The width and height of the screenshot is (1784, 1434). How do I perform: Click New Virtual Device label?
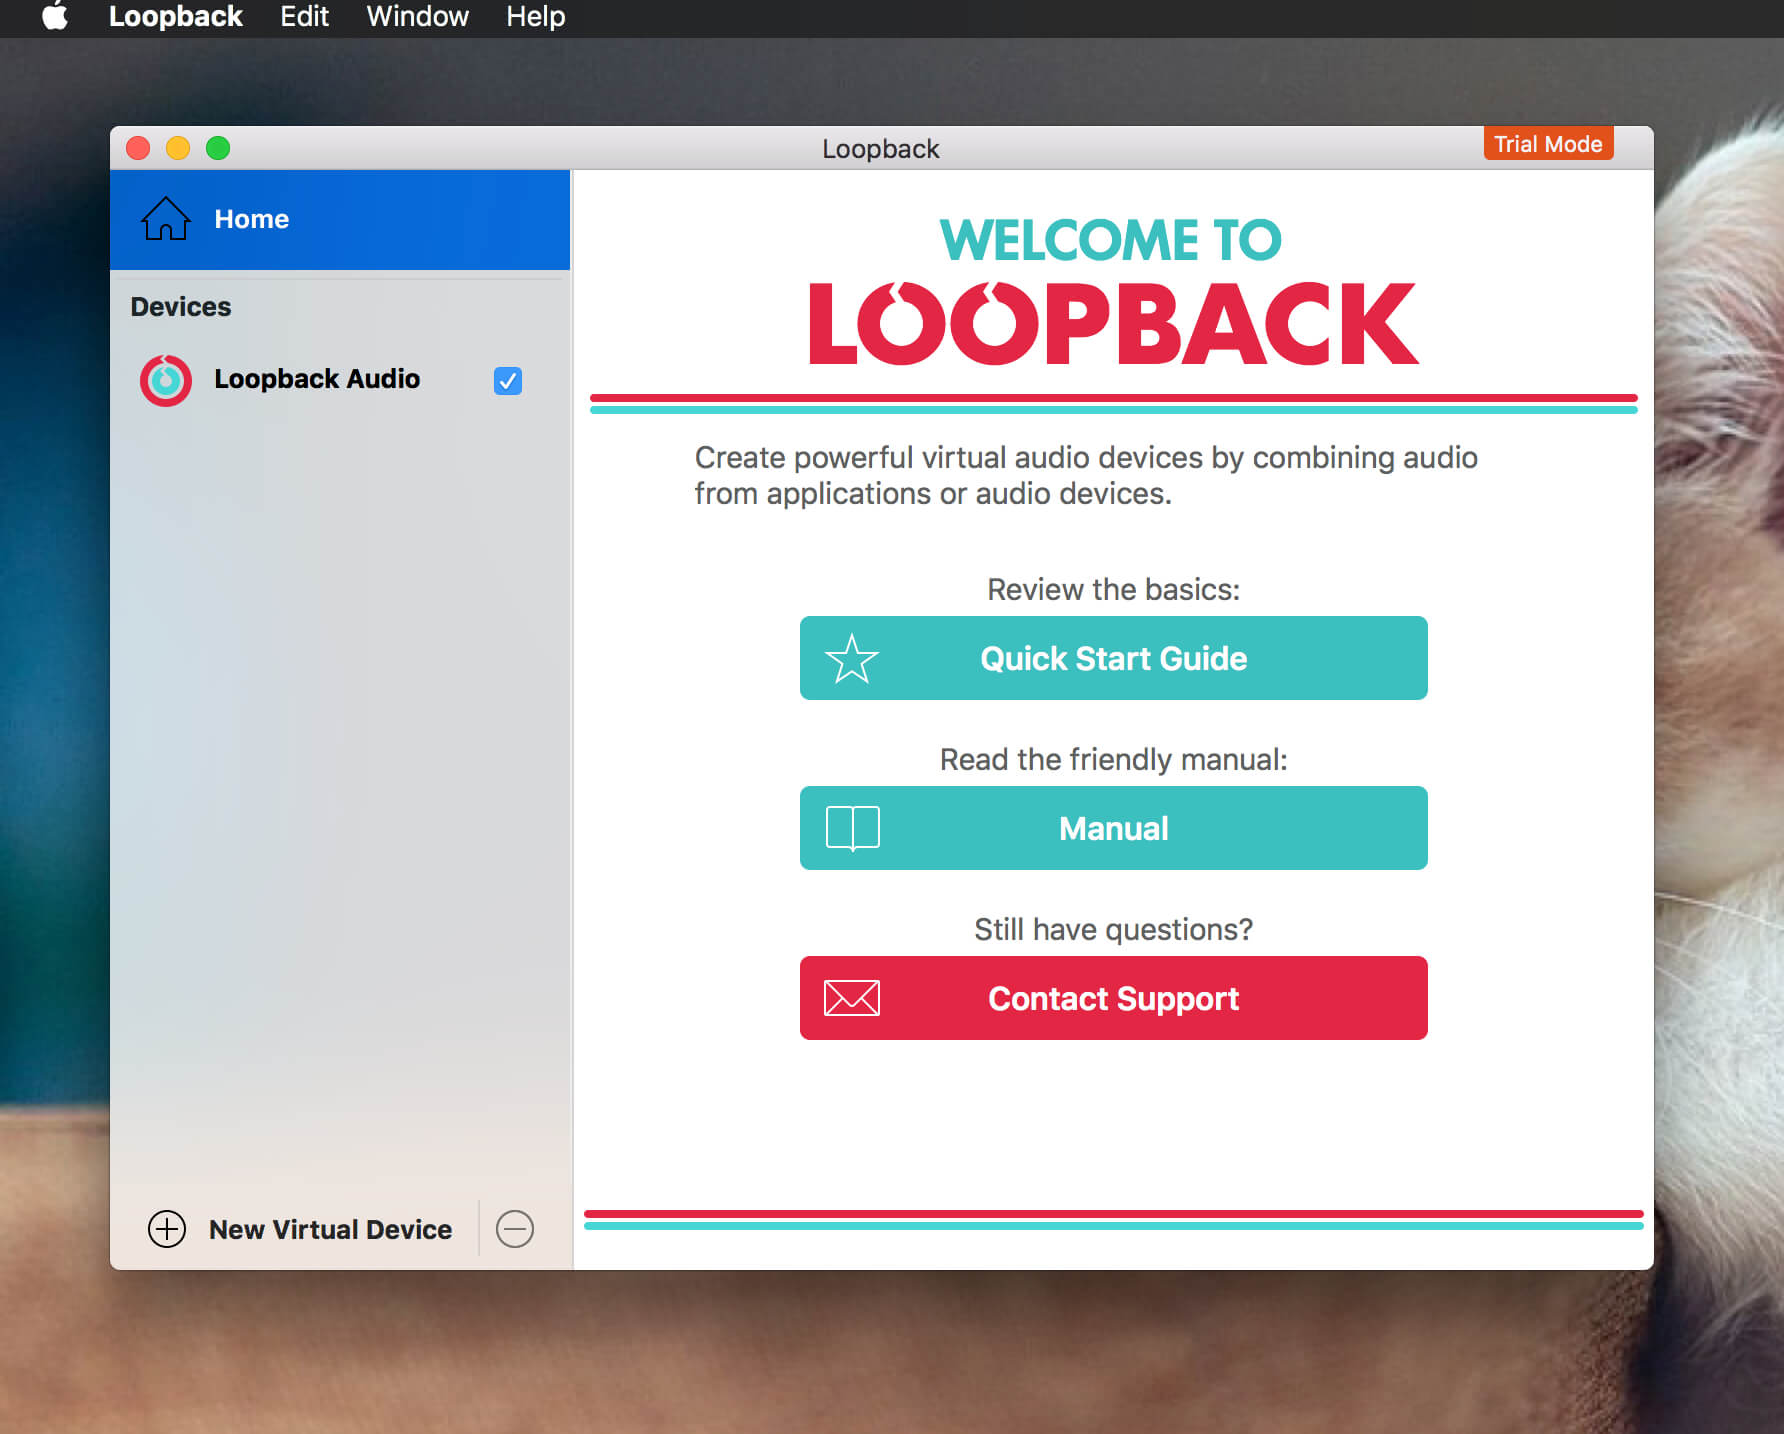point(330,1229)
